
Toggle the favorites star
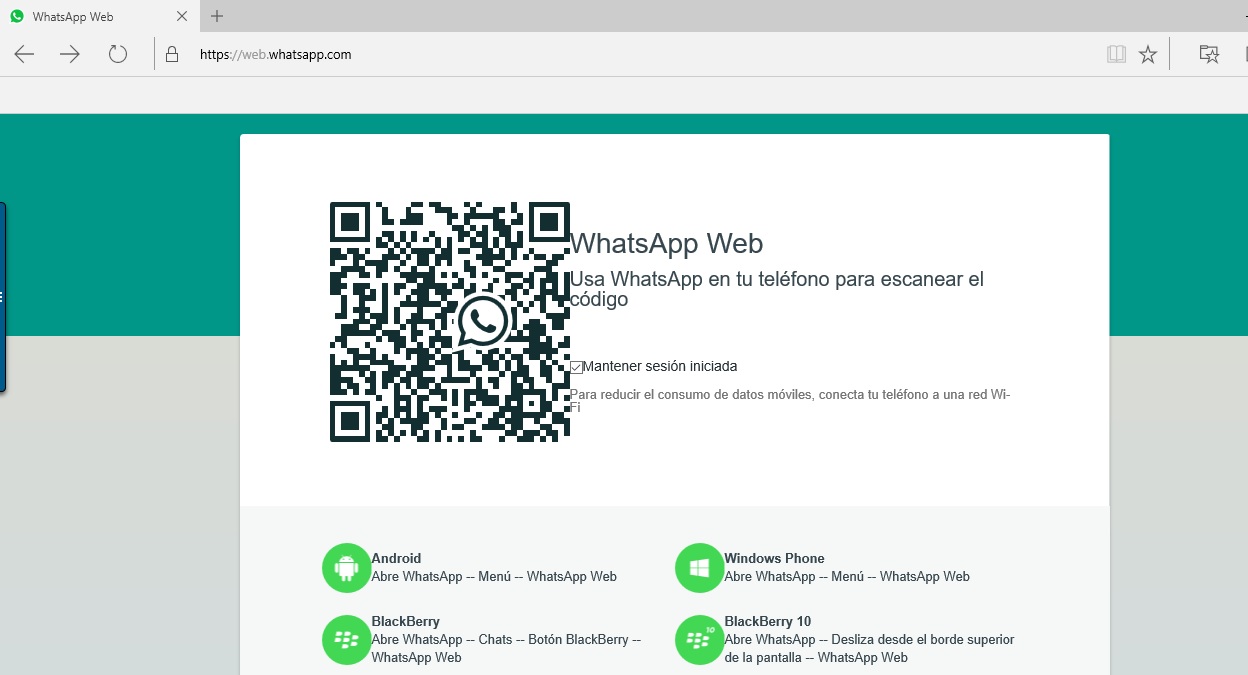click(x=1148, y=54)
